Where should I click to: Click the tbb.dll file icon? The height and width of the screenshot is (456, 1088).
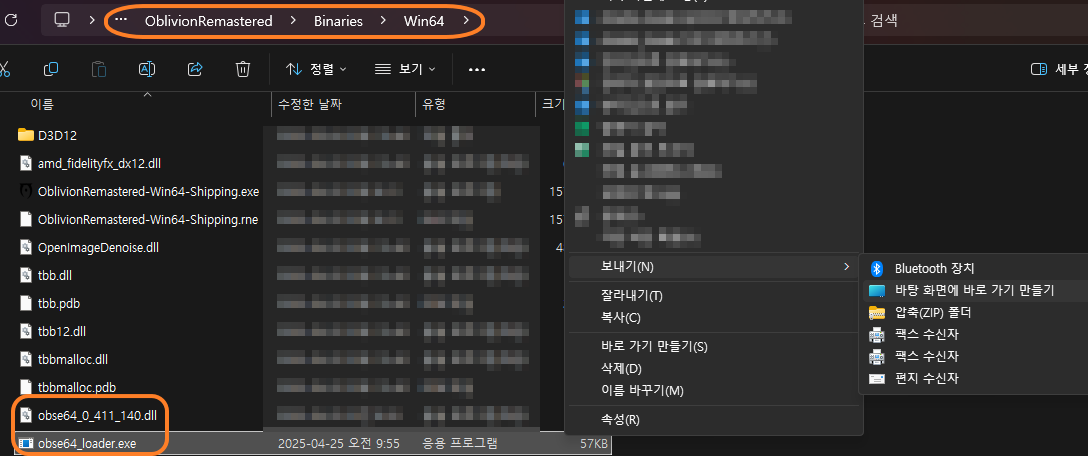[26, 275]
